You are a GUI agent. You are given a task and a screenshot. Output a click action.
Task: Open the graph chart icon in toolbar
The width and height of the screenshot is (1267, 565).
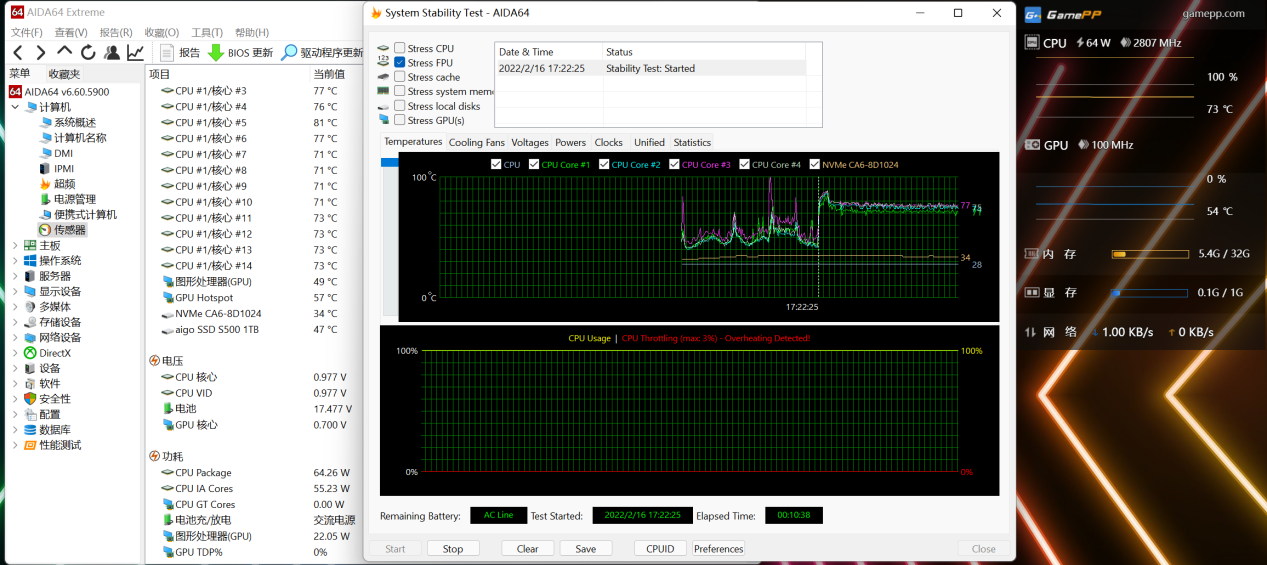click(x=135, y=53)
